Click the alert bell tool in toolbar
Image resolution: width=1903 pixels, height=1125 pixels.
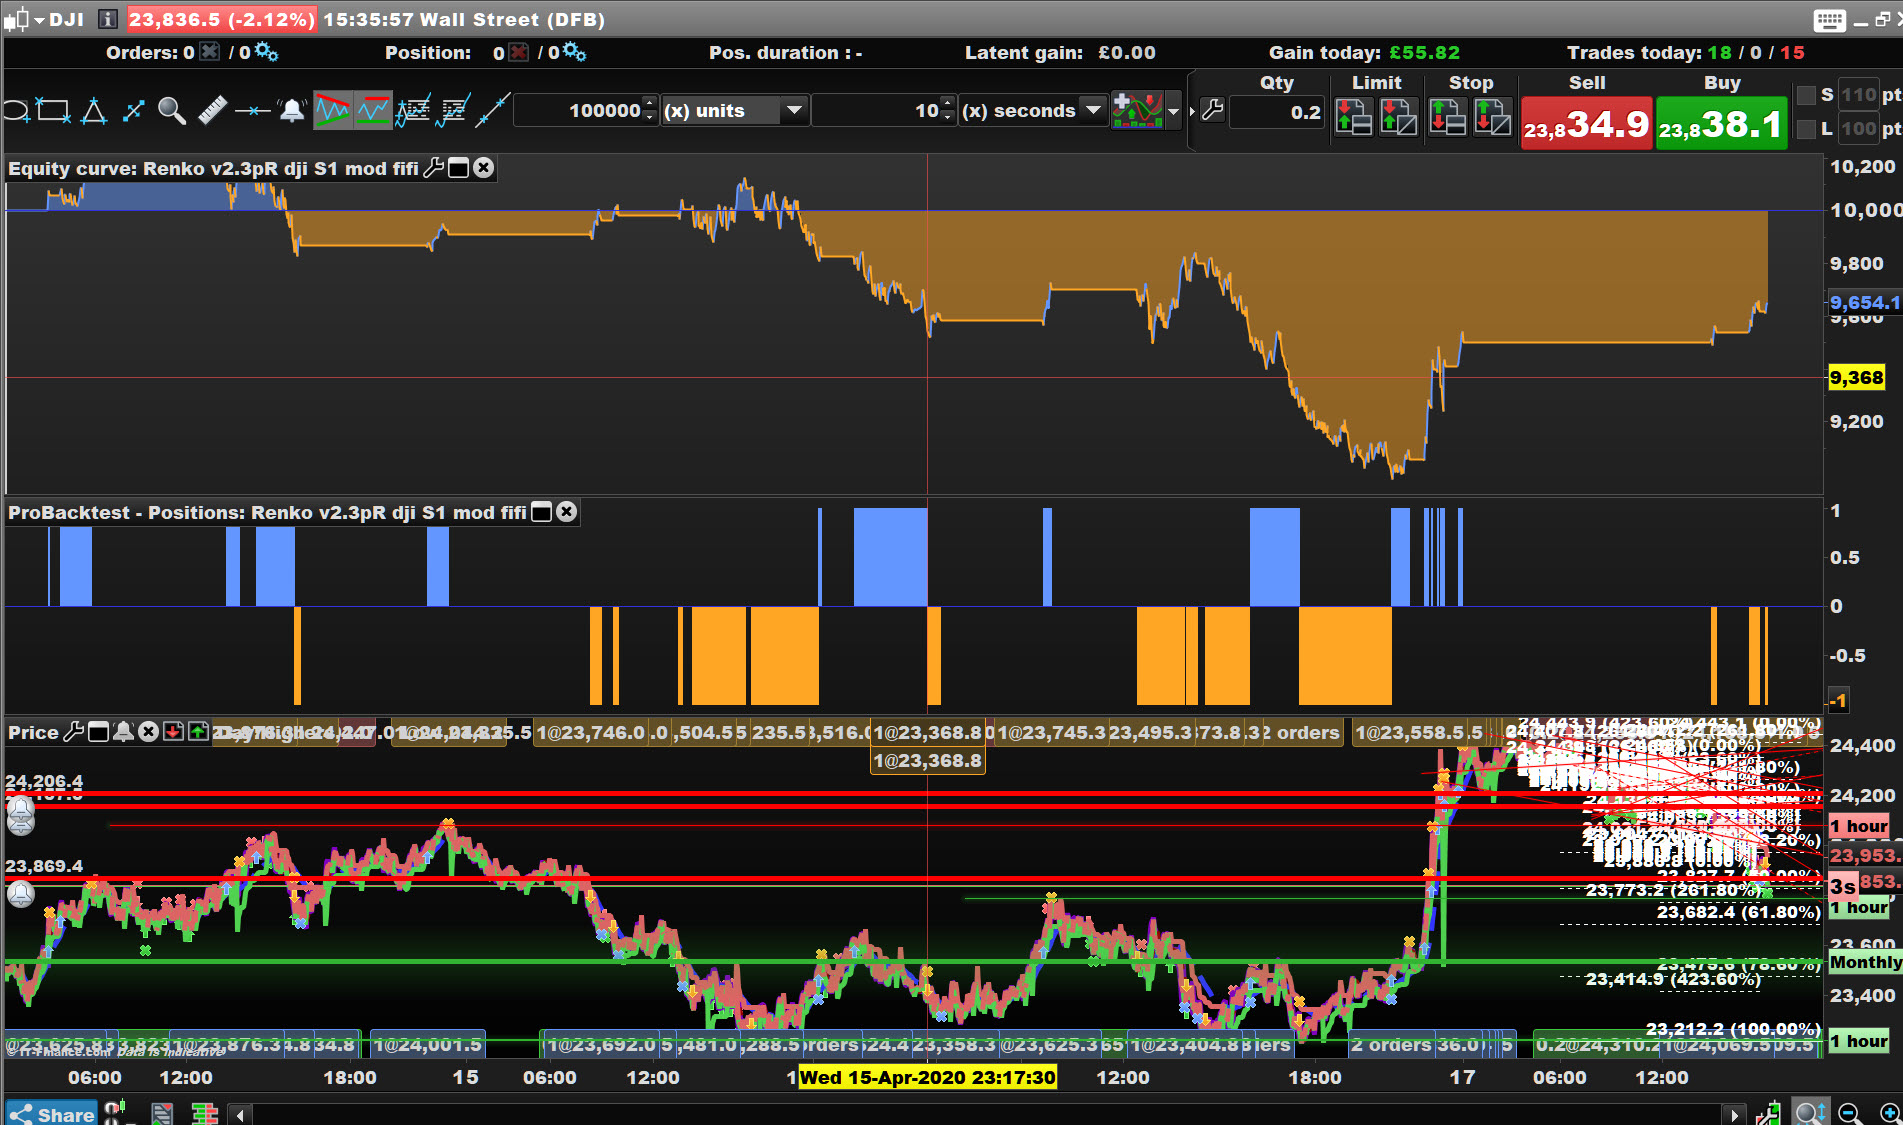pos(291,110)
